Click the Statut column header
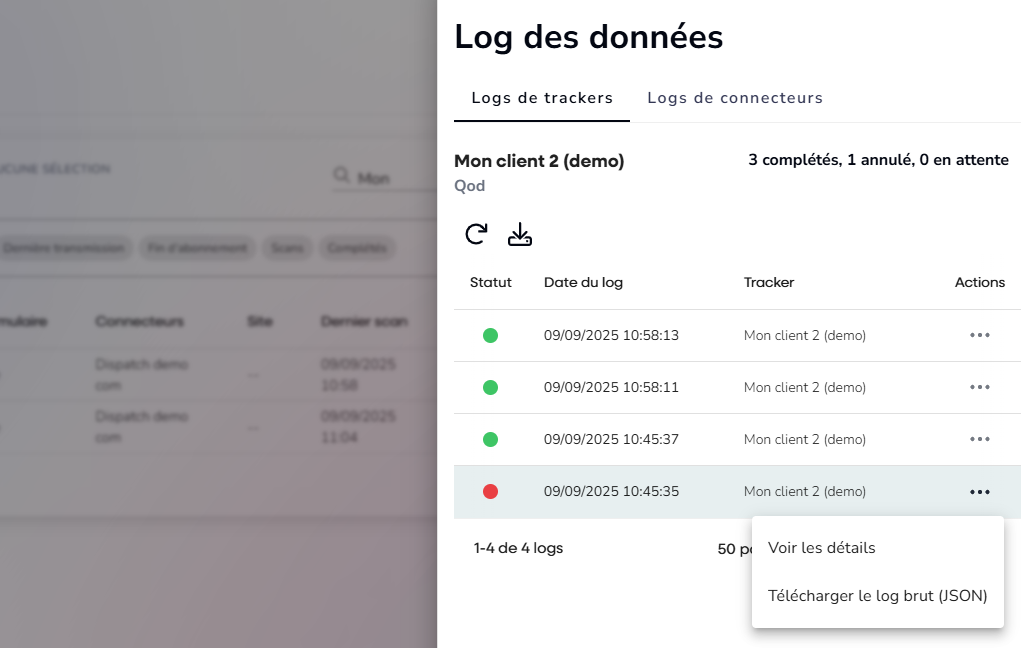This screenshot has height=648, width=1029. 490,282
